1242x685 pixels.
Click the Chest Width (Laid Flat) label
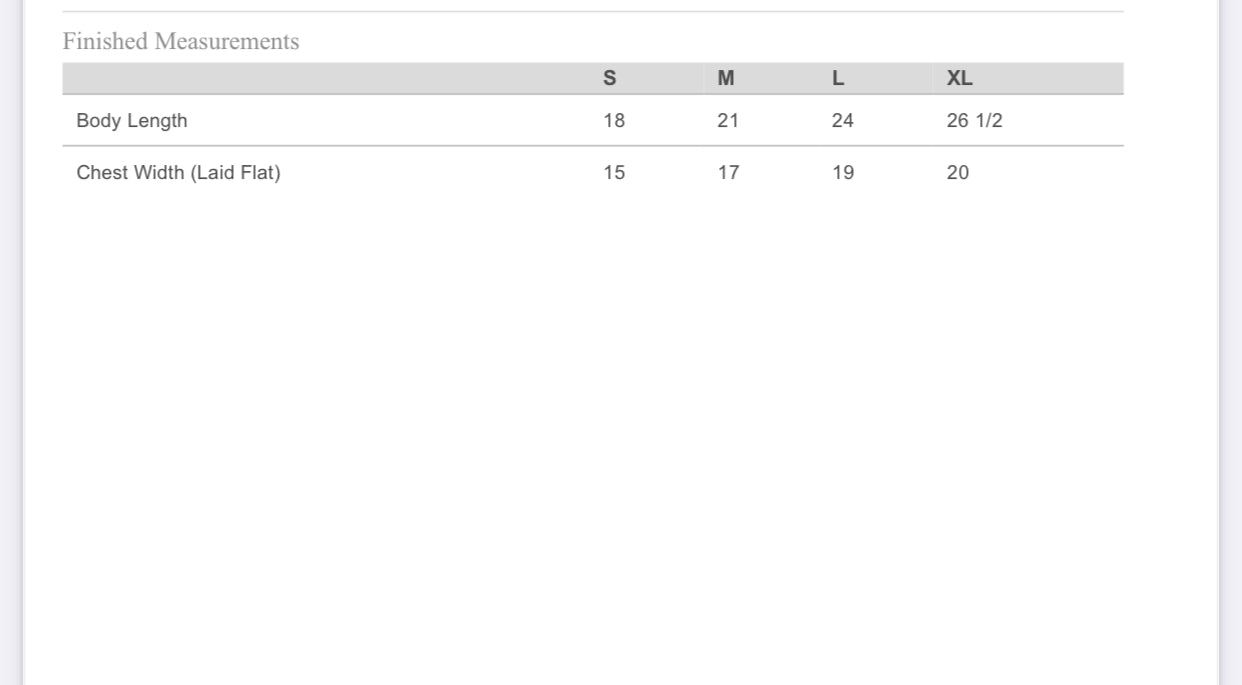click(179, 173)
